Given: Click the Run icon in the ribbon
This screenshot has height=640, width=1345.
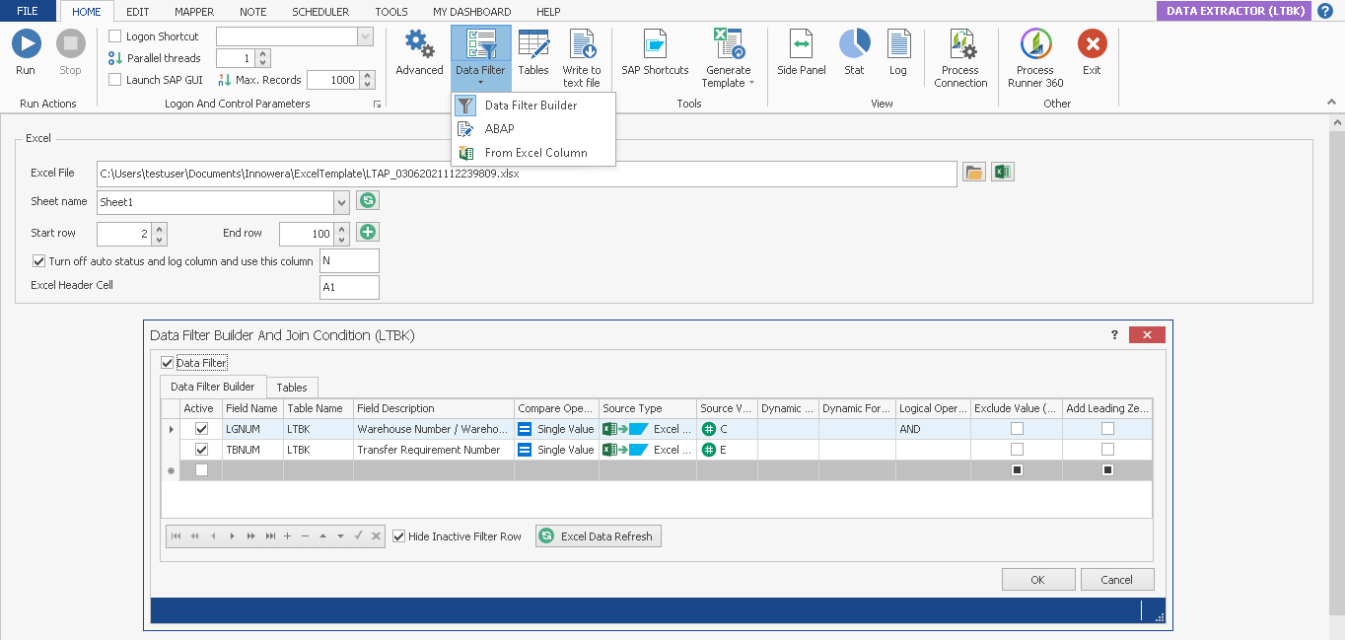Looking at the screenshot, I should coord(25,45).
